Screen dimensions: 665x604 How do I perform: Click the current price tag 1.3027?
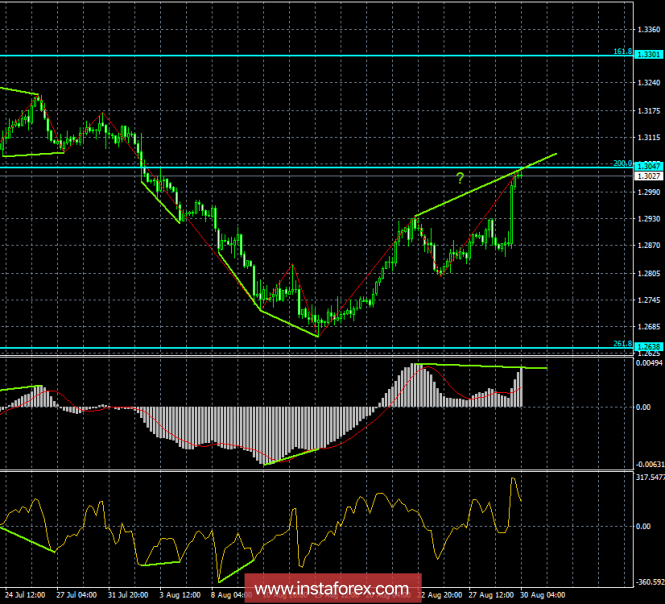[649, 176]
